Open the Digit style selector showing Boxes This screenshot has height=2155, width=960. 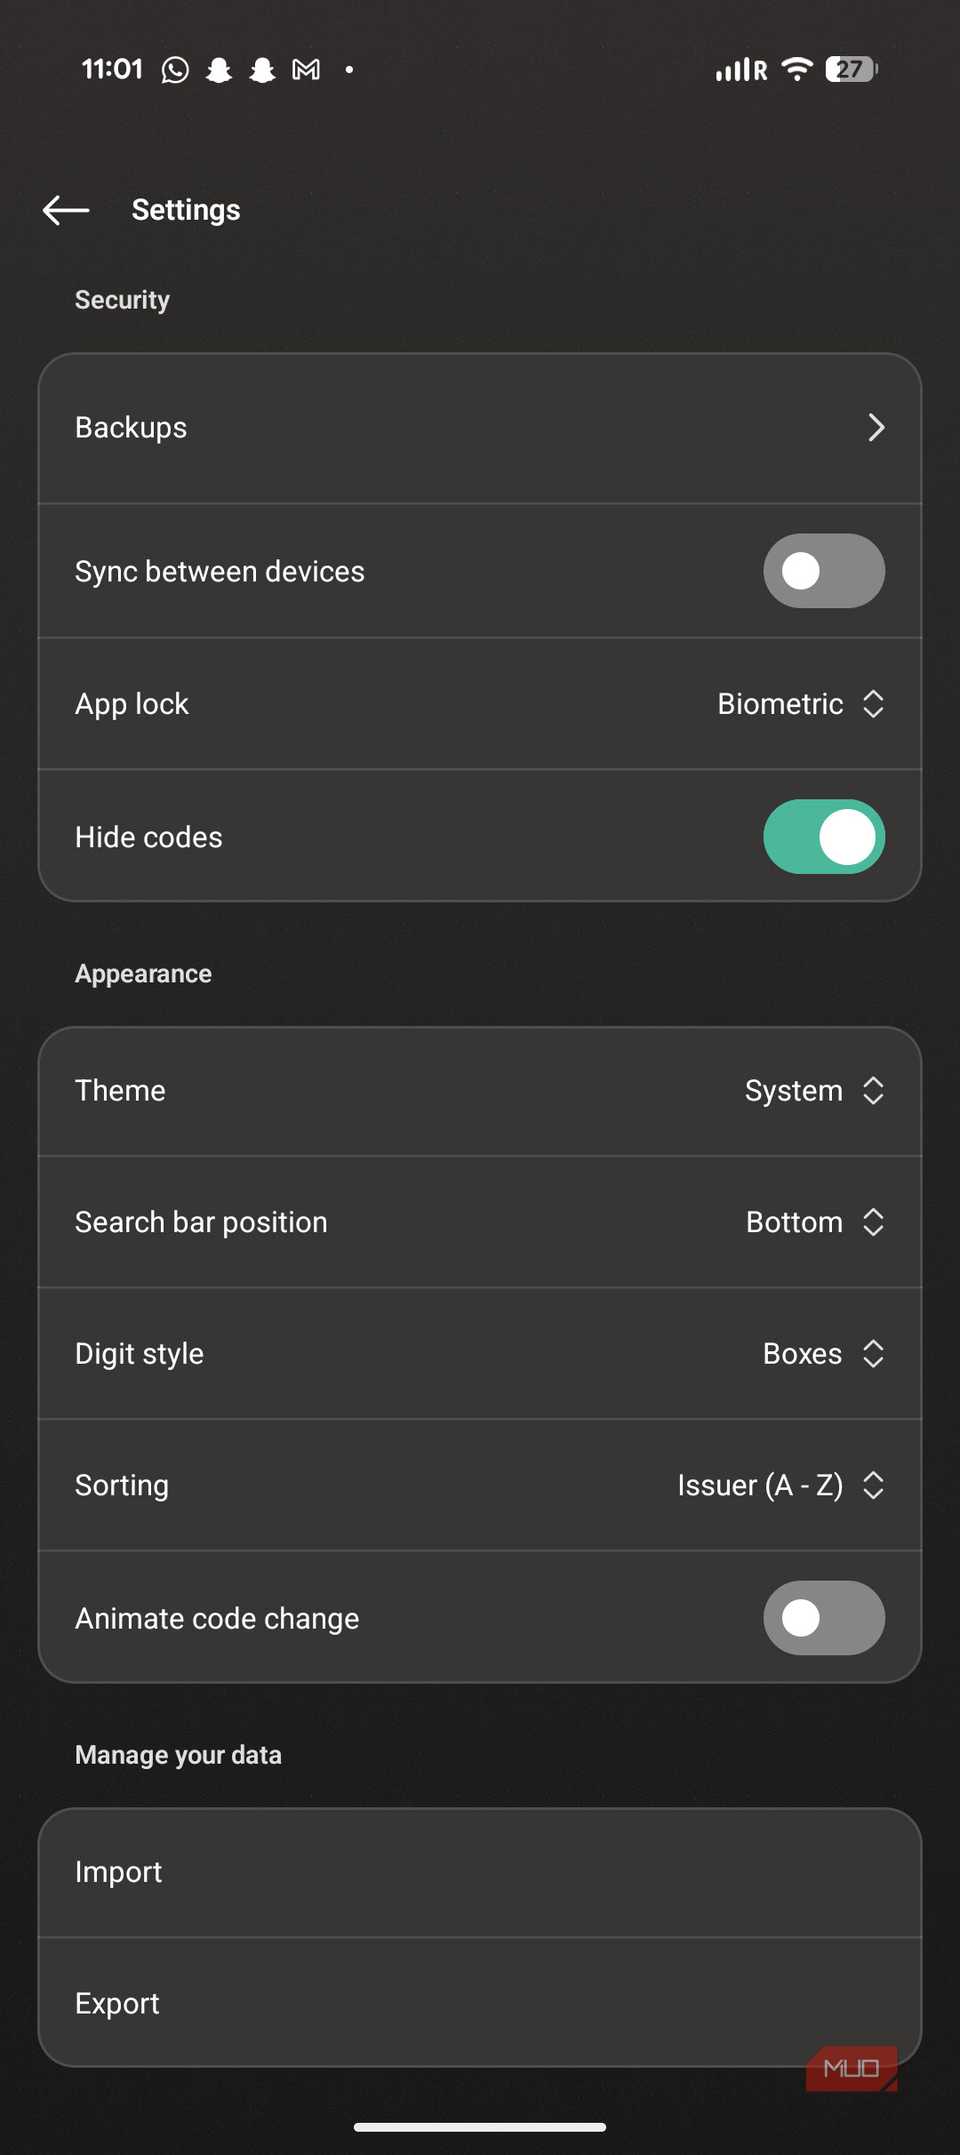[x=823, y=1353]
